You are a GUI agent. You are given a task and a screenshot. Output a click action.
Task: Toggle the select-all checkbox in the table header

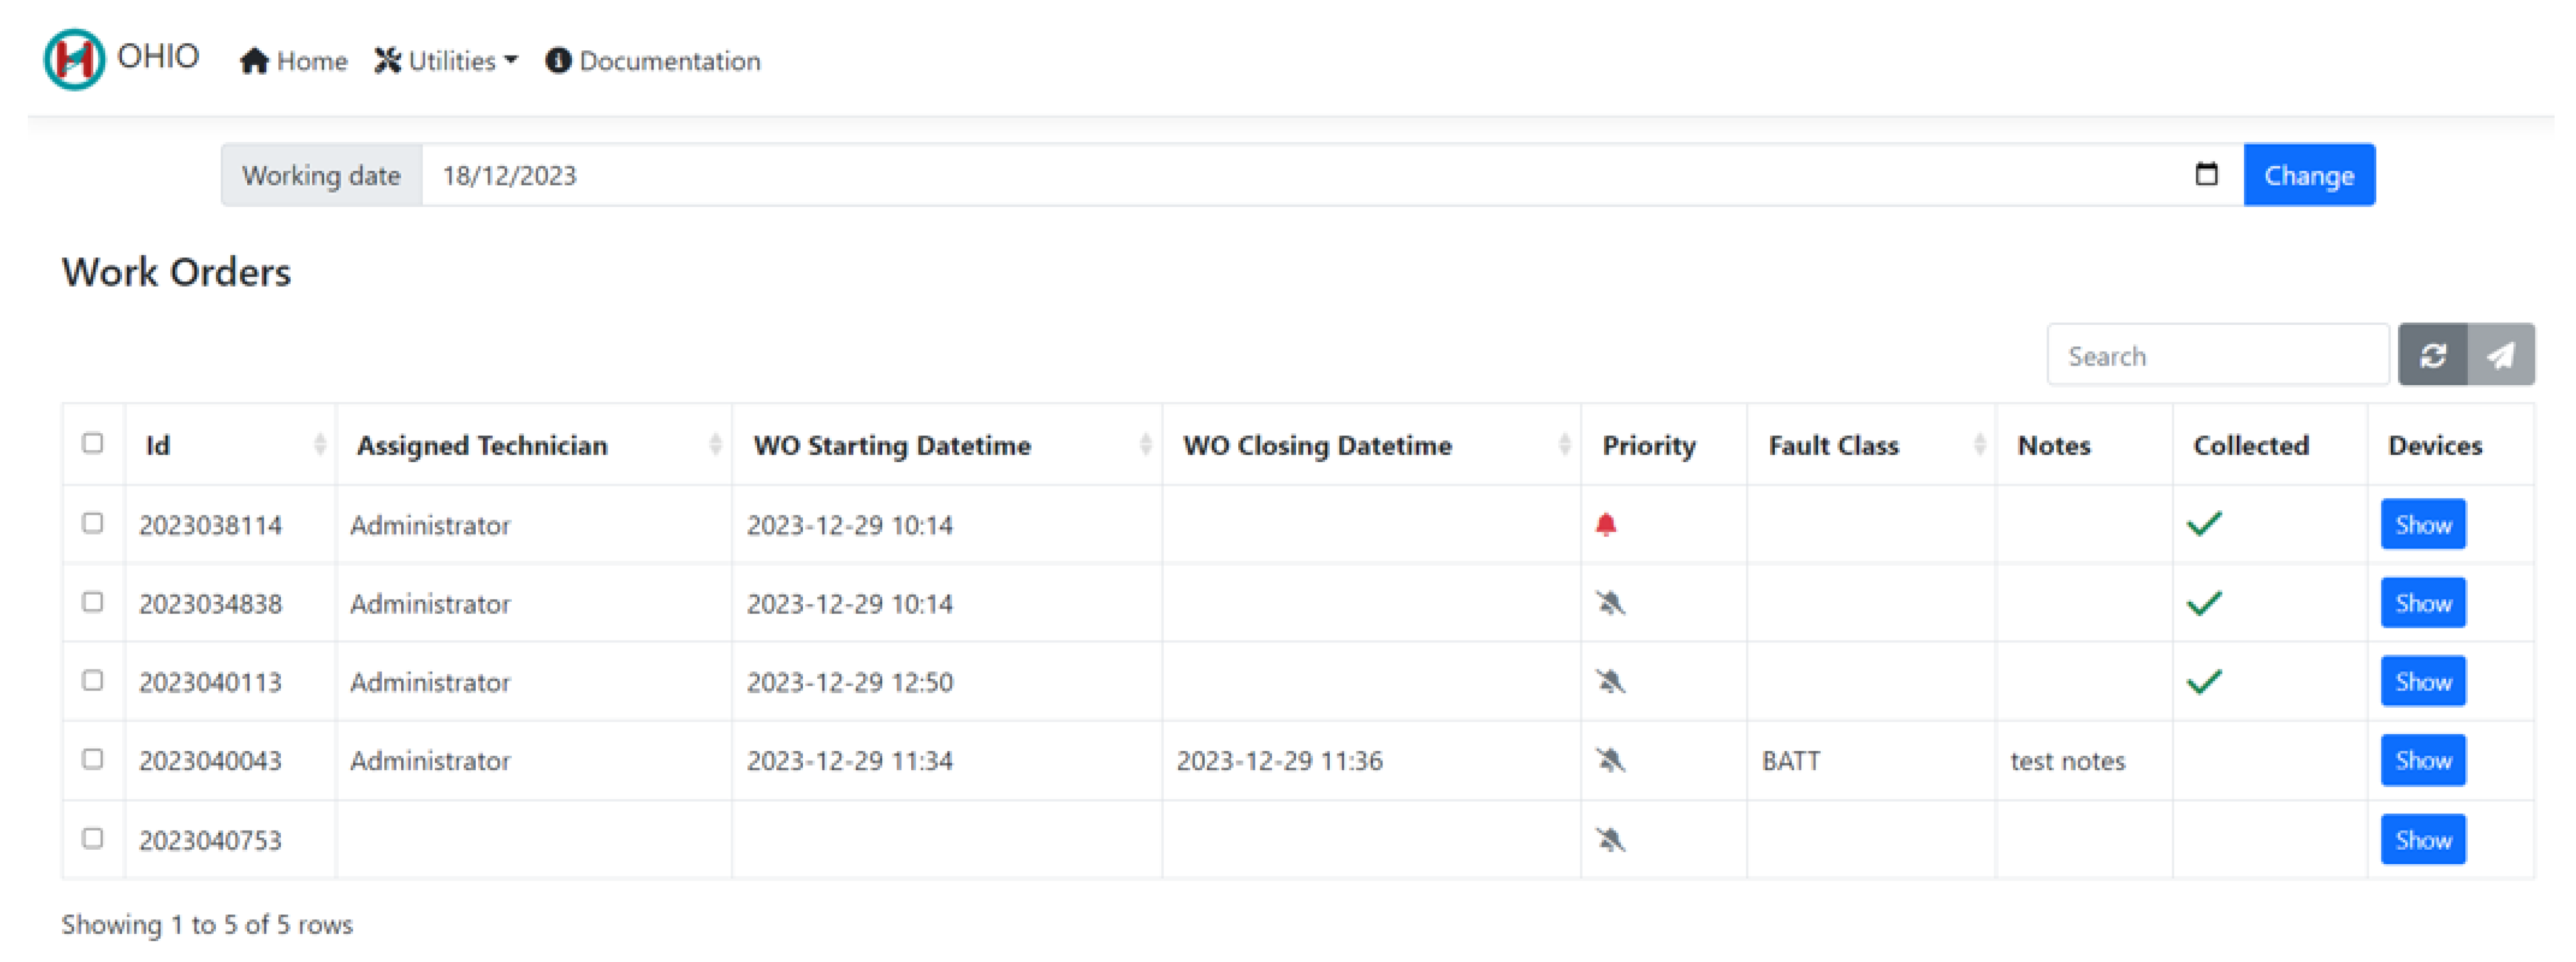point(93,443)
